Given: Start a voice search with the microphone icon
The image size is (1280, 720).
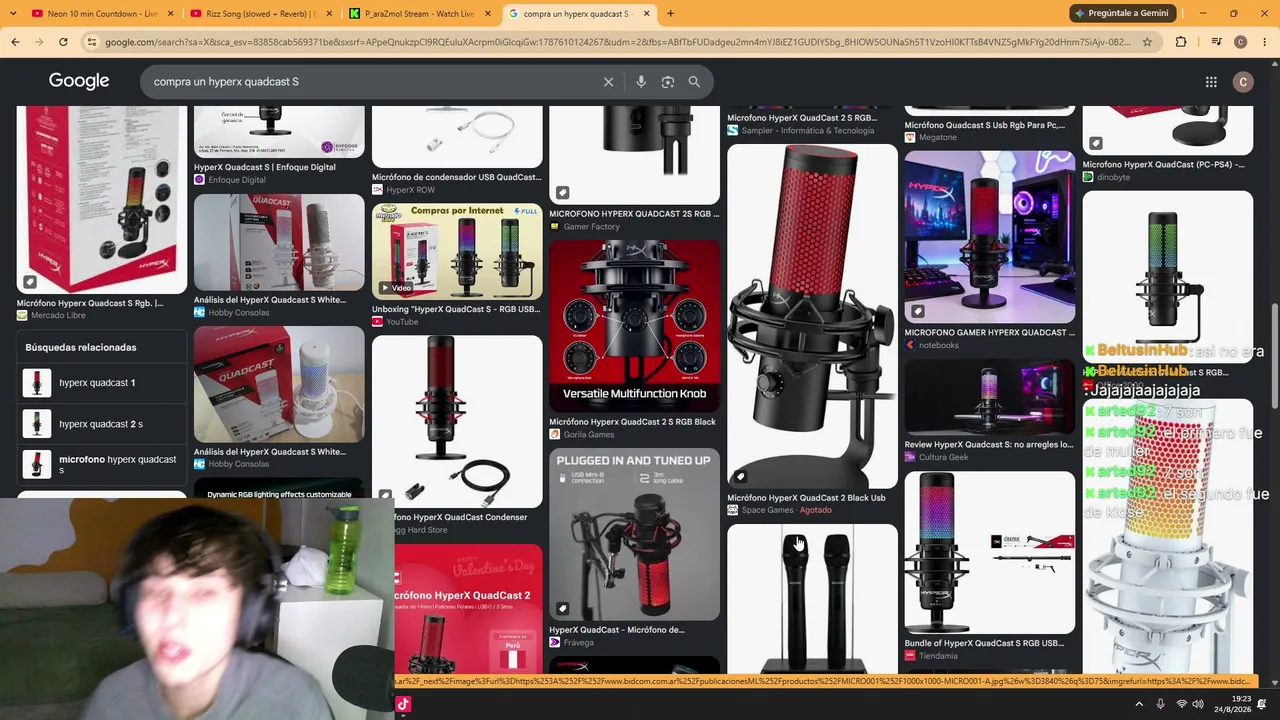Looking at the screenshot, I should click(x=641, y=82).
